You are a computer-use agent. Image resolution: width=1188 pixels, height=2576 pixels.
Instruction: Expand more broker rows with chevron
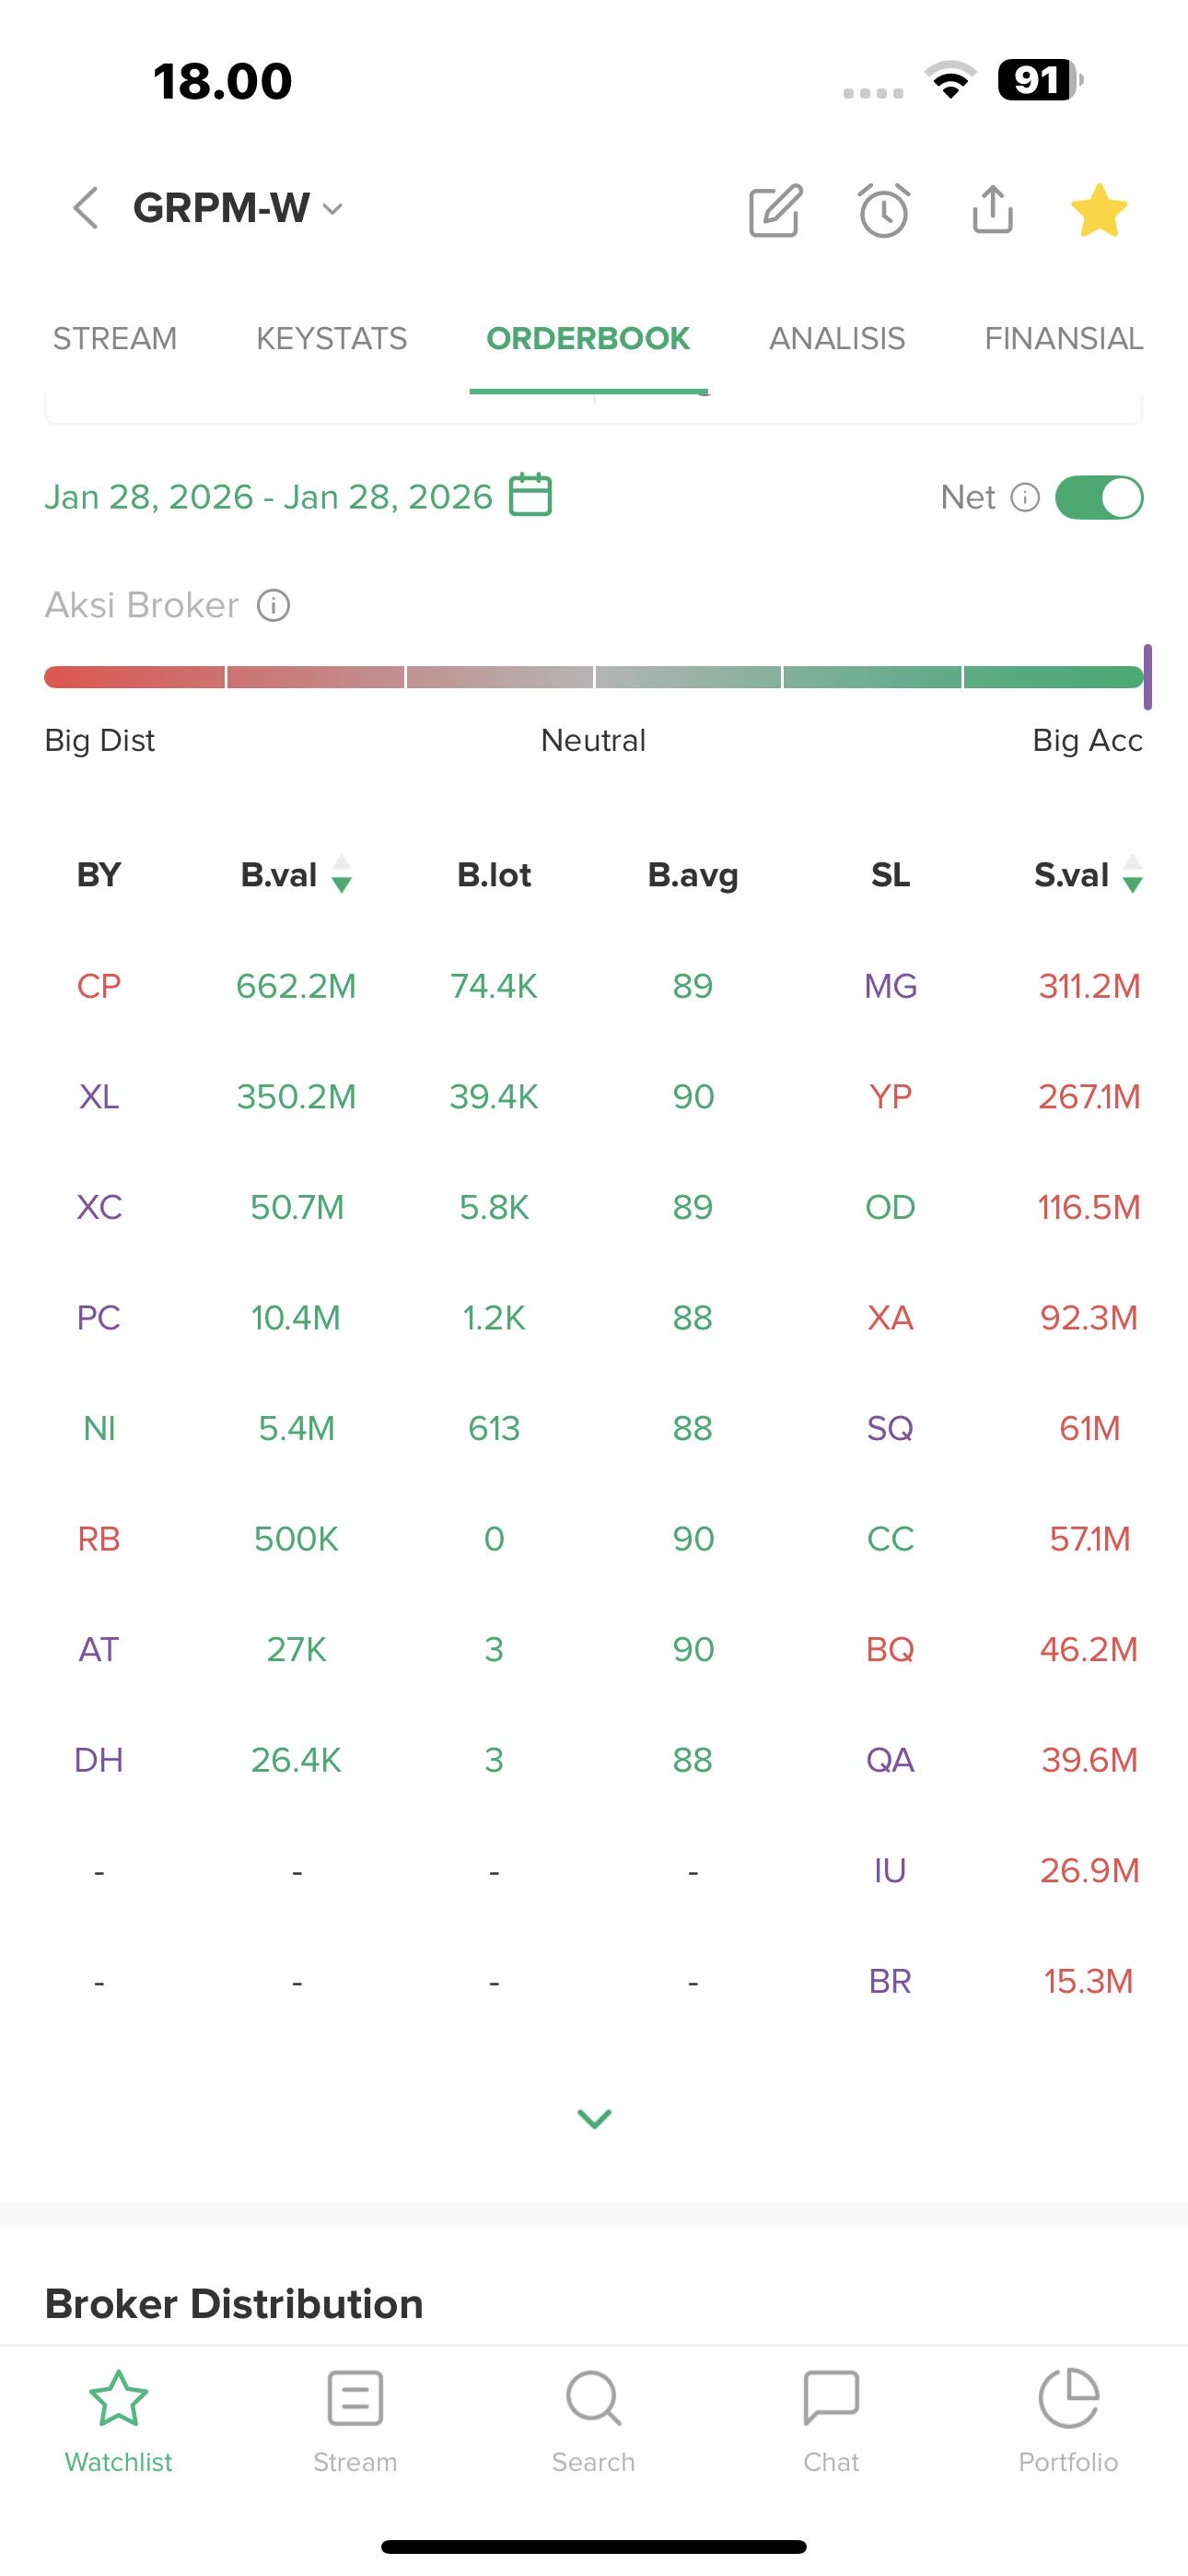[594, 2118]
